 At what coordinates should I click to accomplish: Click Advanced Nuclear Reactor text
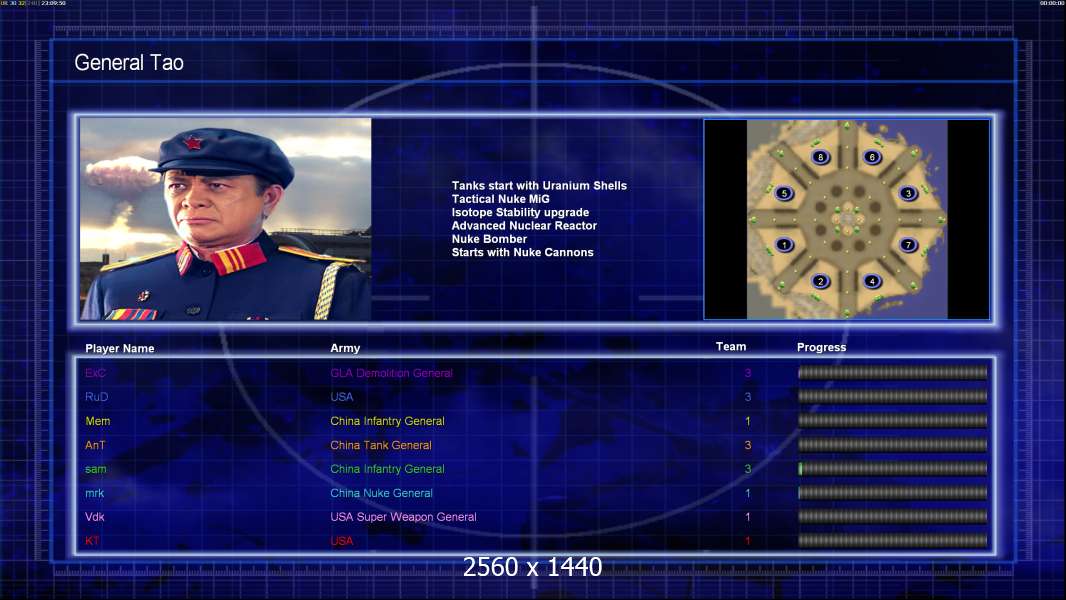tap(524, 226)
